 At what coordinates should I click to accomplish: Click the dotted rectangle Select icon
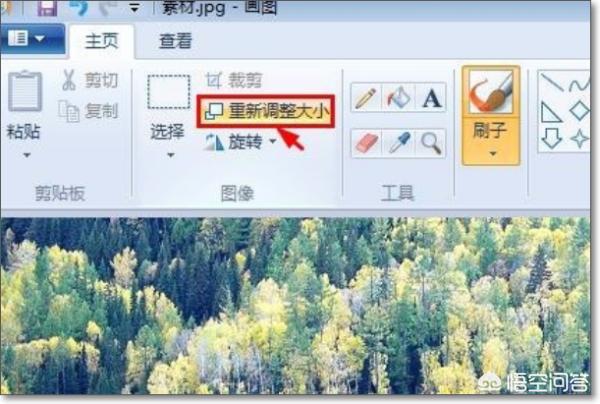pos(169,92)
